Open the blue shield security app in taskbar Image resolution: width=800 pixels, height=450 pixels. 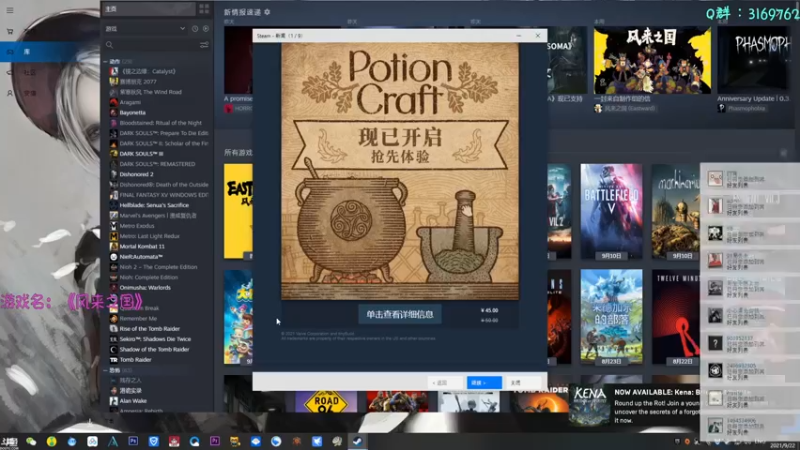154,441
